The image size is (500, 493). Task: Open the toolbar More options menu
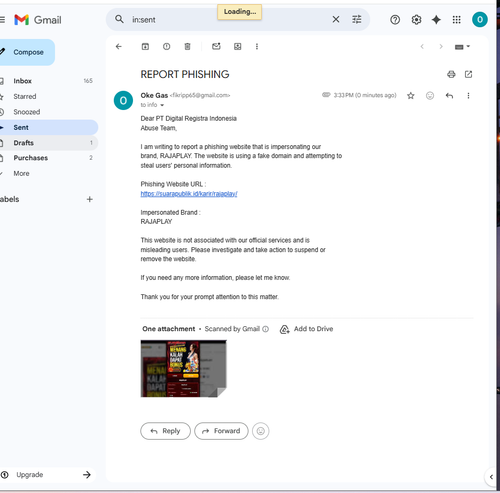pyautogui.click(x=257, y=47)
